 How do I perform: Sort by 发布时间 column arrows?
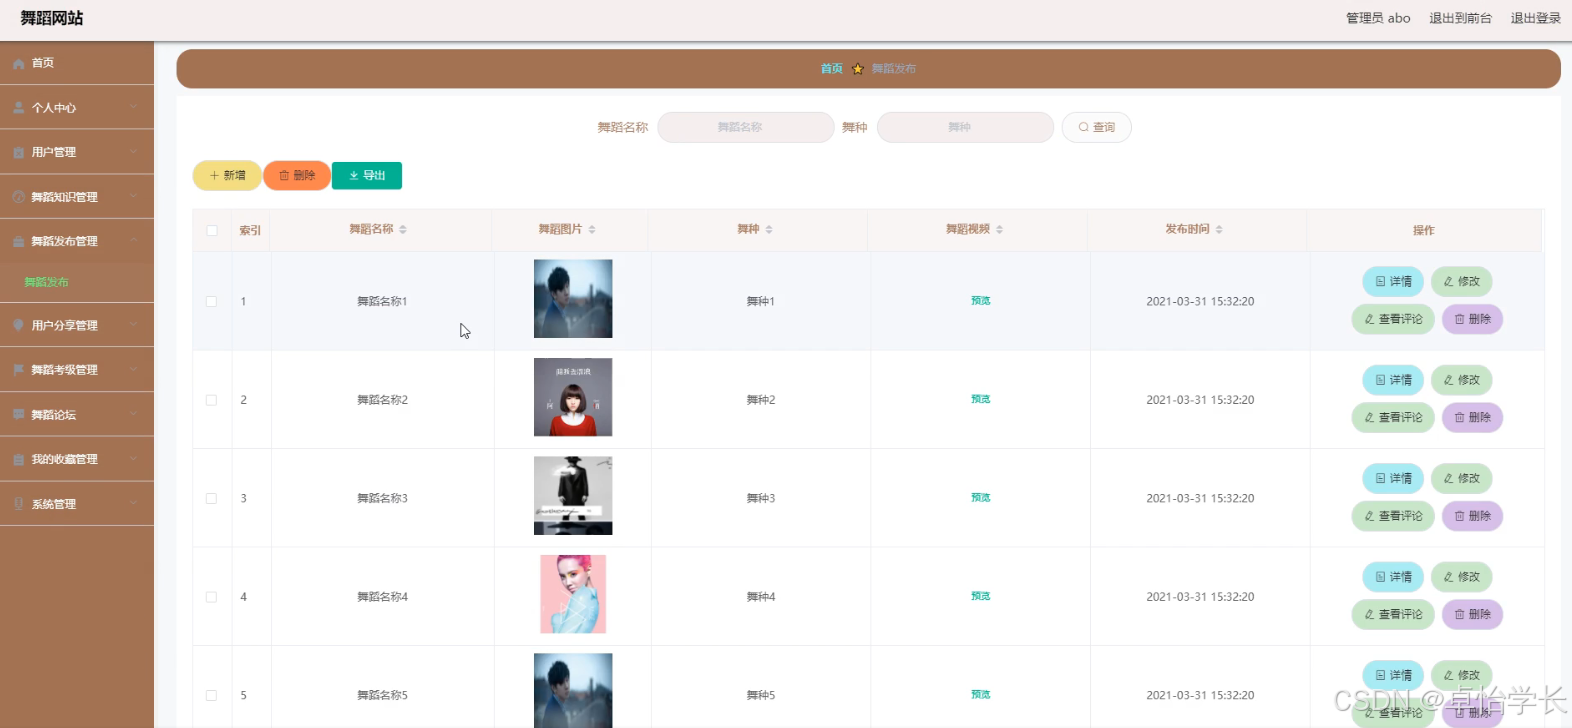(x=1219, y=230)
